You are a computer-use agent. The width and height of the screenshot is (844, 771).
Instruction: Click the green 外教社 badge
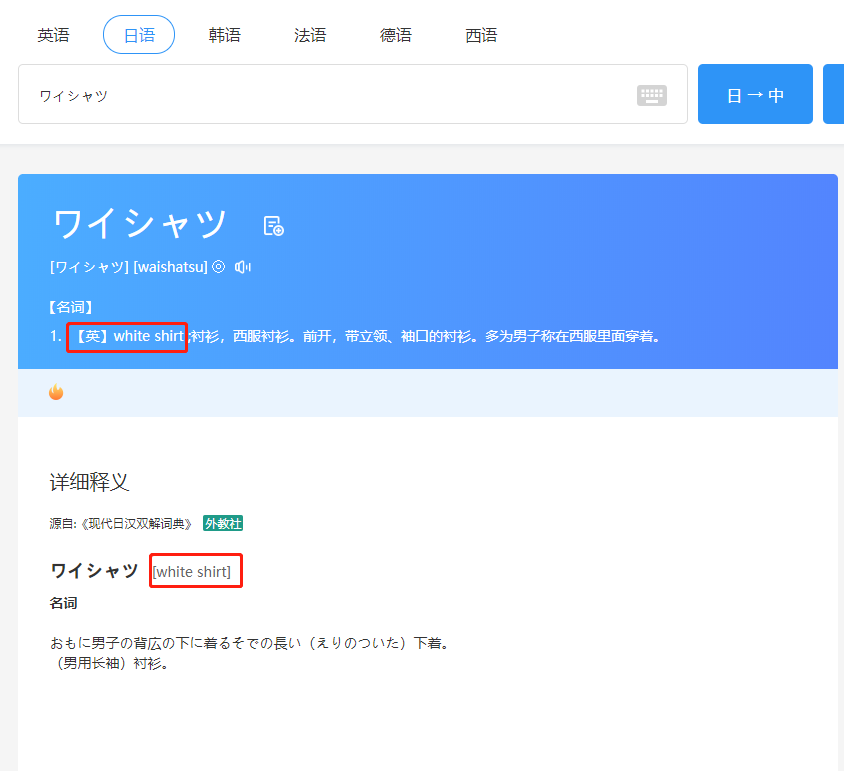coord(223,523)
